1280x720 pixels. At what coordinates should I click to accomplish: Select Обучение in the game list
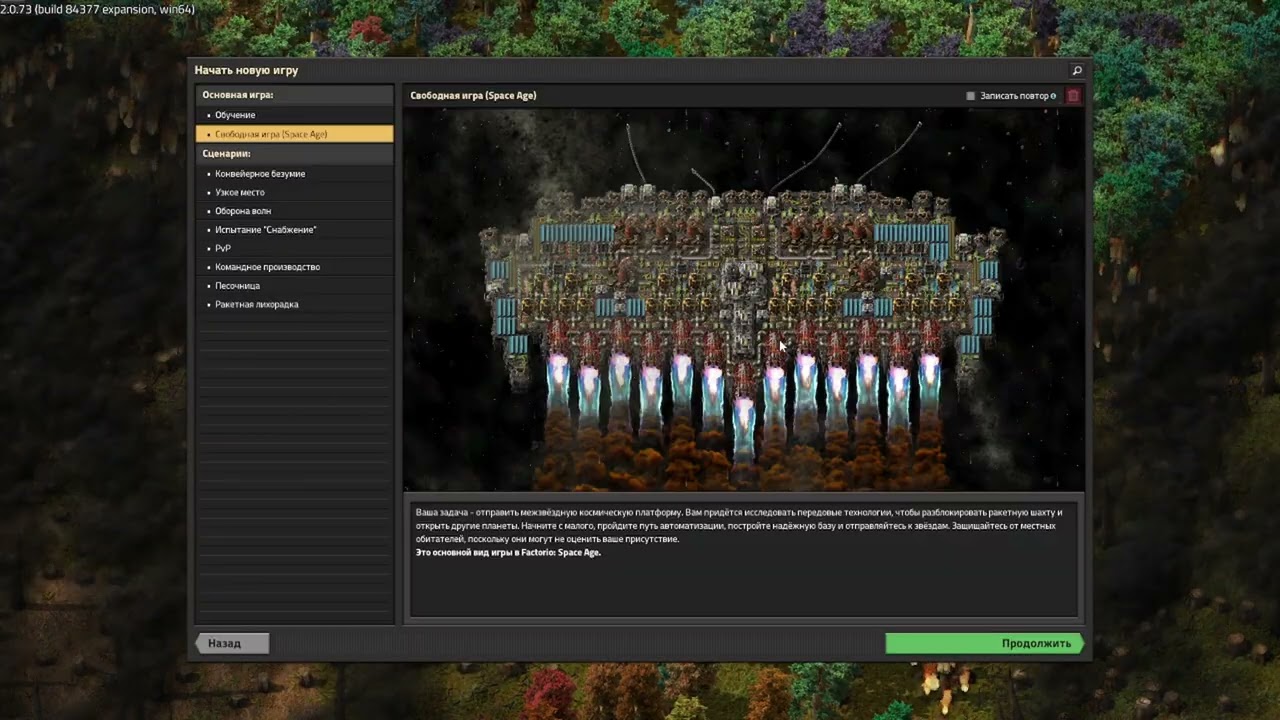[x=294, y=115]
